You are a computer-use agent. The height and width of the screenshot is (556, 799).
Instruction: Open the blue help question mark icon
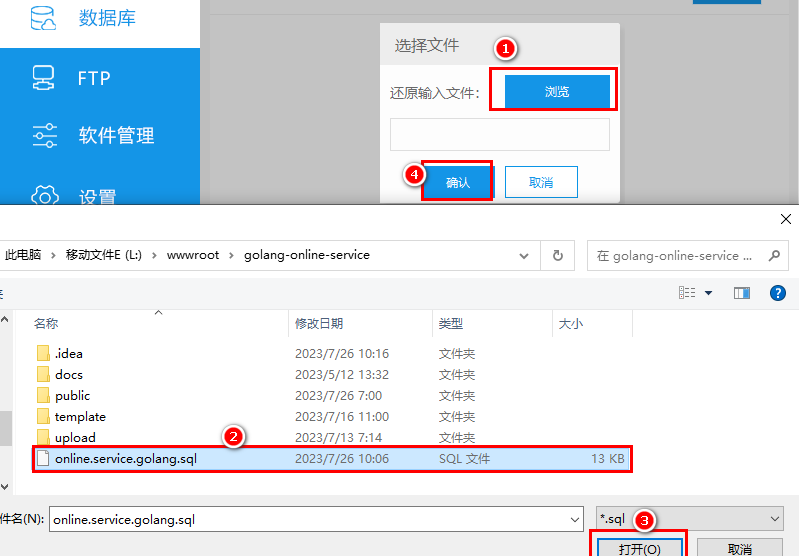pos(777,293)
